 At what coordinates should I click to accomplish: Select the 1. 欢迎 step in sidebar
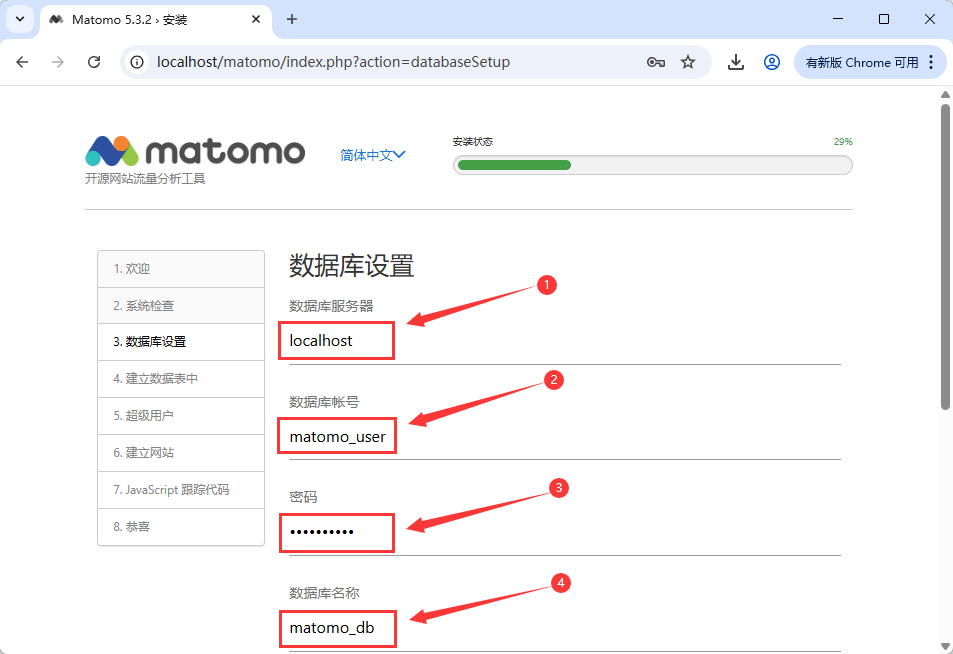(x=181, y=269)
